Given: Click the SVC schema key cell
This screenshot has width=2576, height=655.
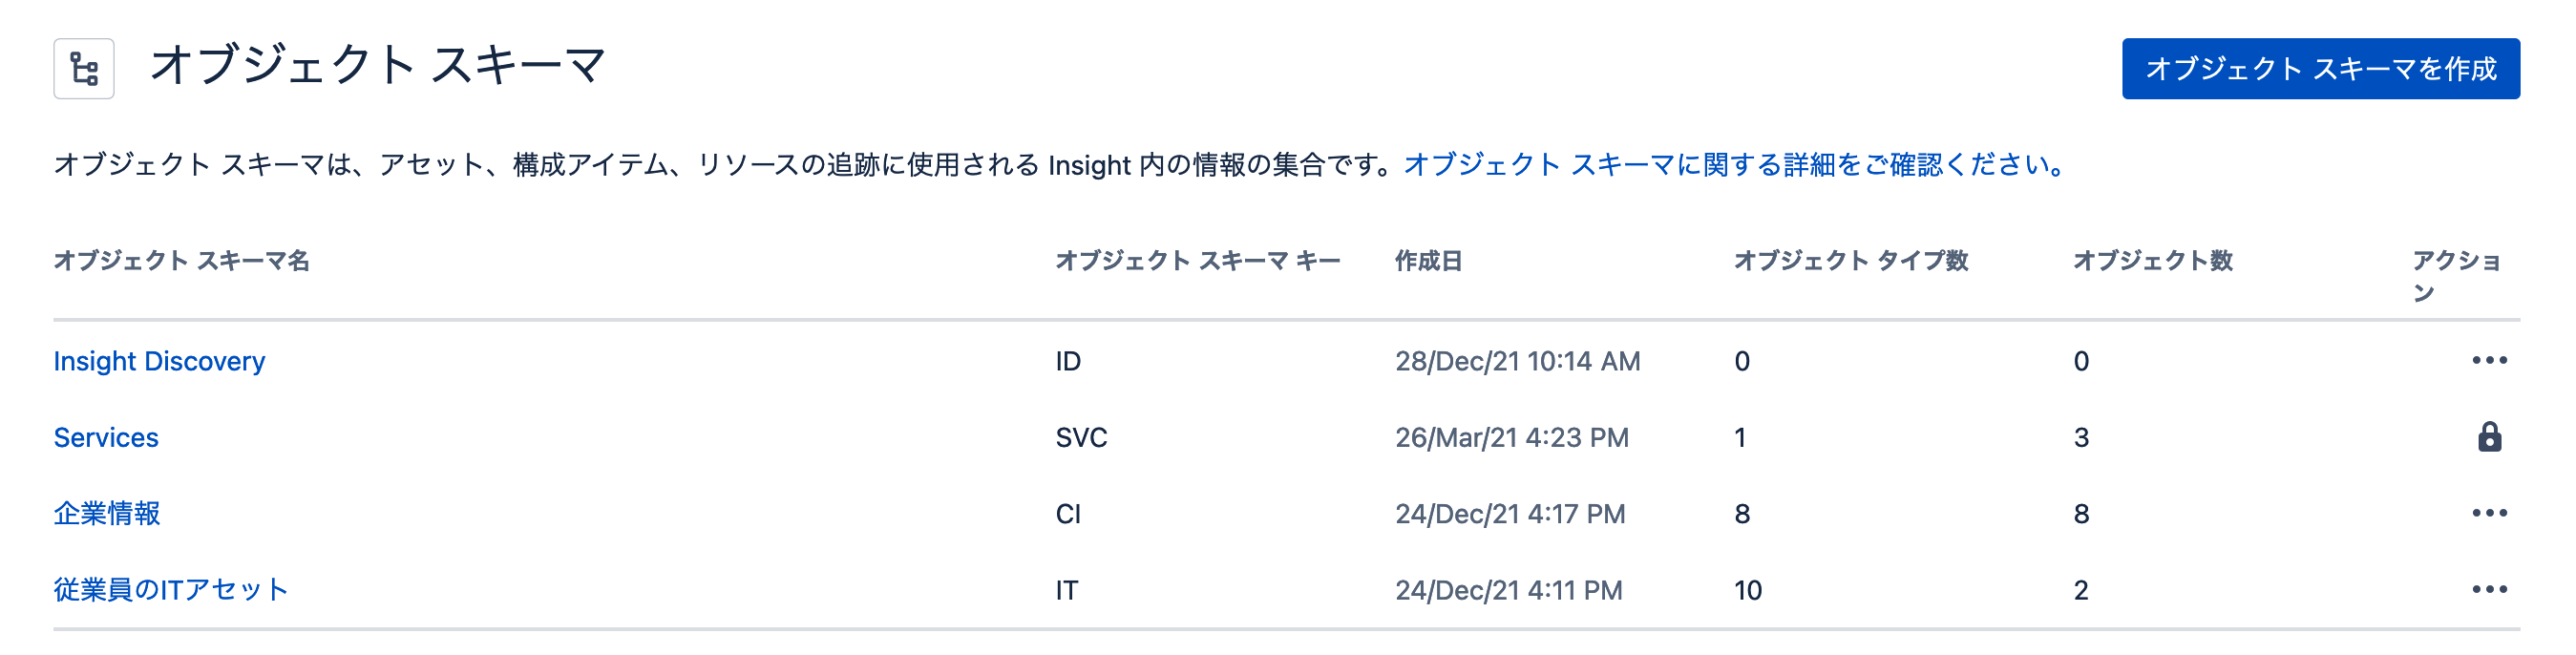Looking at the screenshot, I should pyautogui.click(x=1081, y=437).
